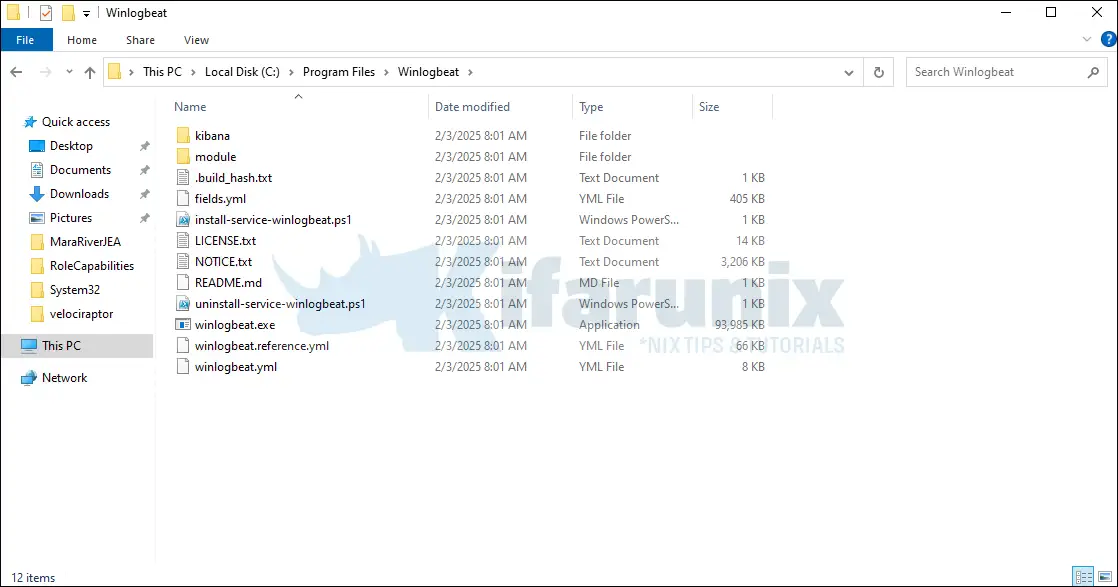Go back with the Back arrow
Viewport: 1118px width, 587px height.
[x=16, y=72]
